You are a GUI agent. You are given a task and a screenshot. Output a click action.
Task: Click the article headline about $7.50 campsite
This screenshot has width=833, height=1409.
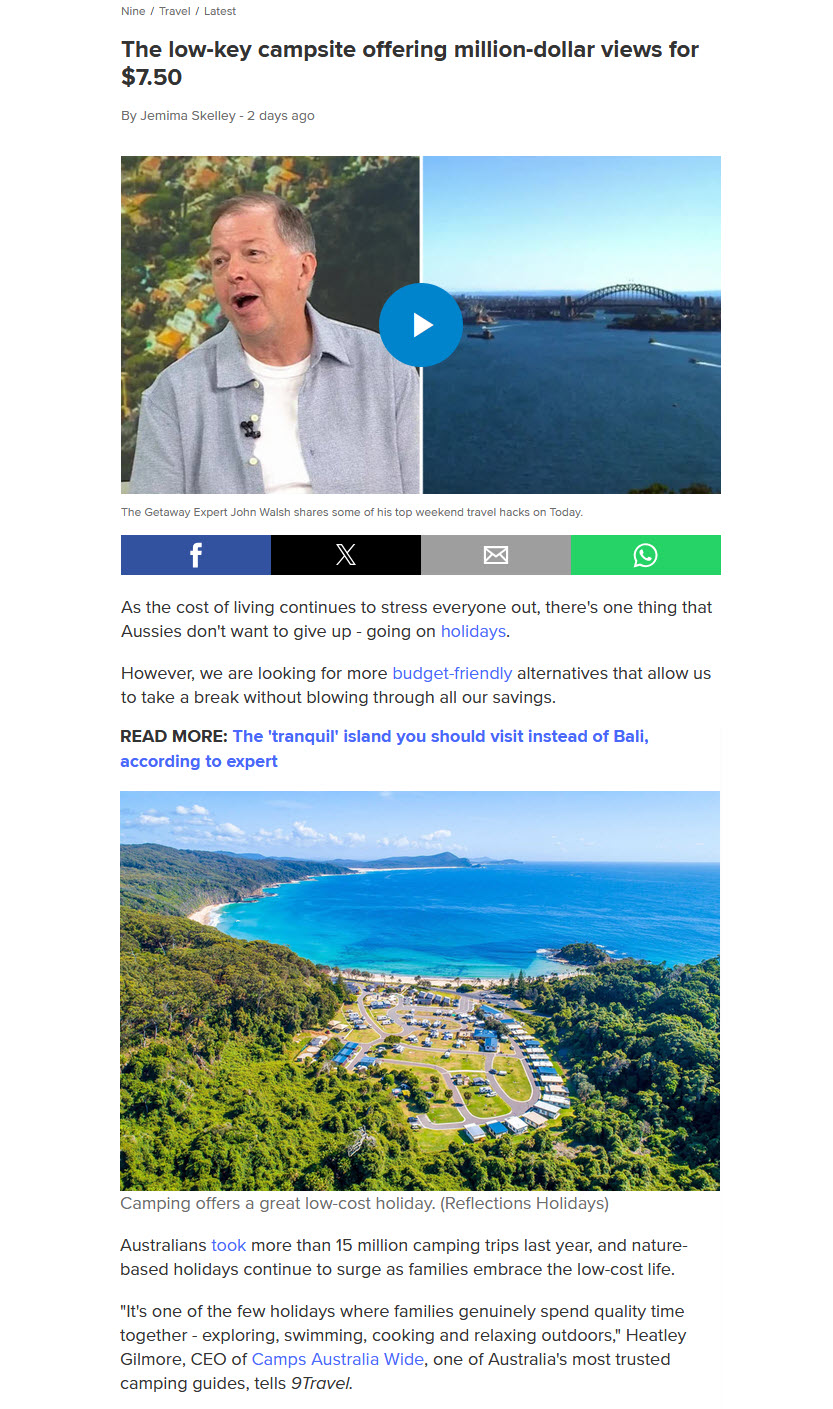click(410, 63)
